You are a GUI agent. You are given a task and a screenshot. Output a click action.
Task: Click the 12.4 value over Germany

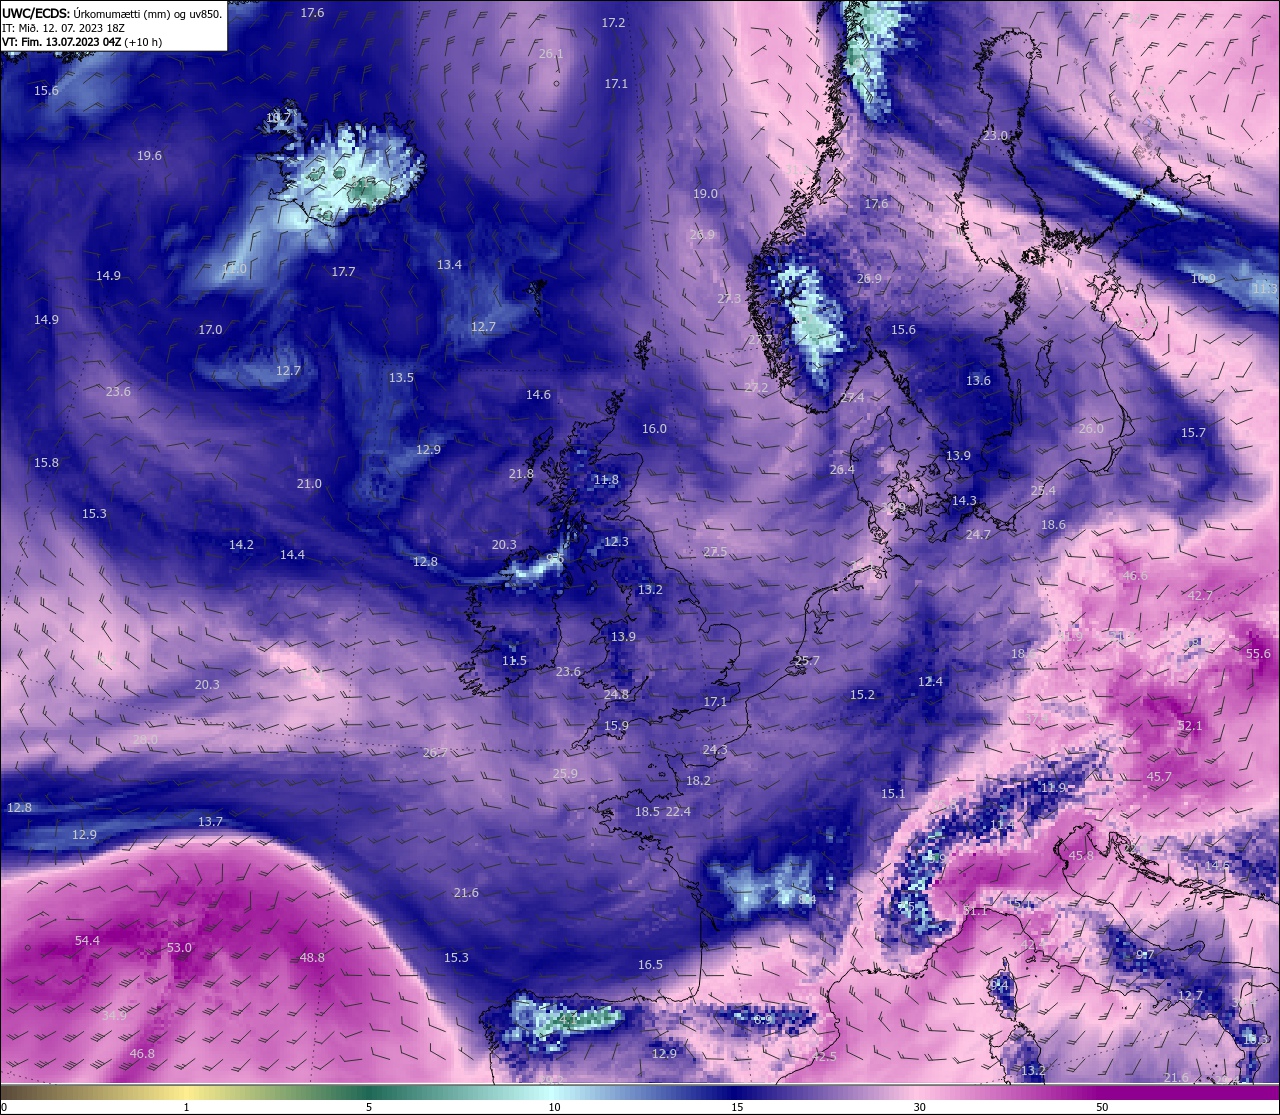point(930,682)
